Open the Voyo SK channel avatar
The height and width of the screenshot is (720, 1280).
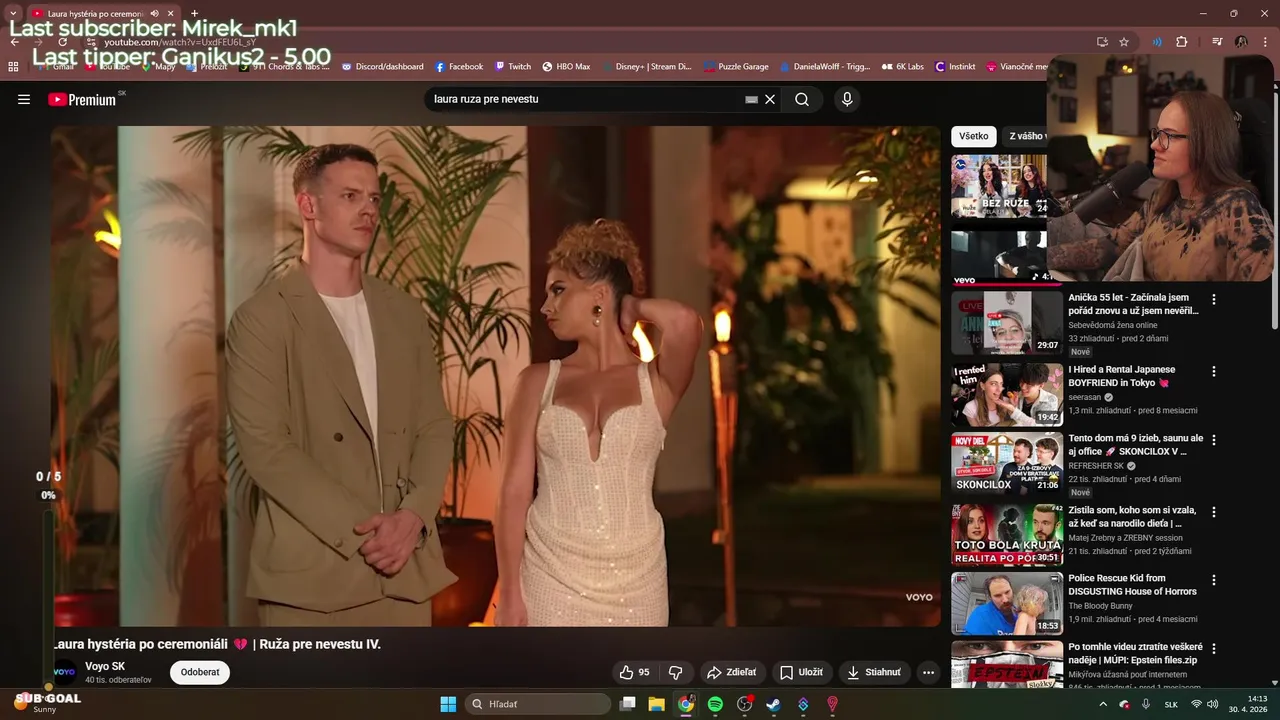click(x=64, y=672)
